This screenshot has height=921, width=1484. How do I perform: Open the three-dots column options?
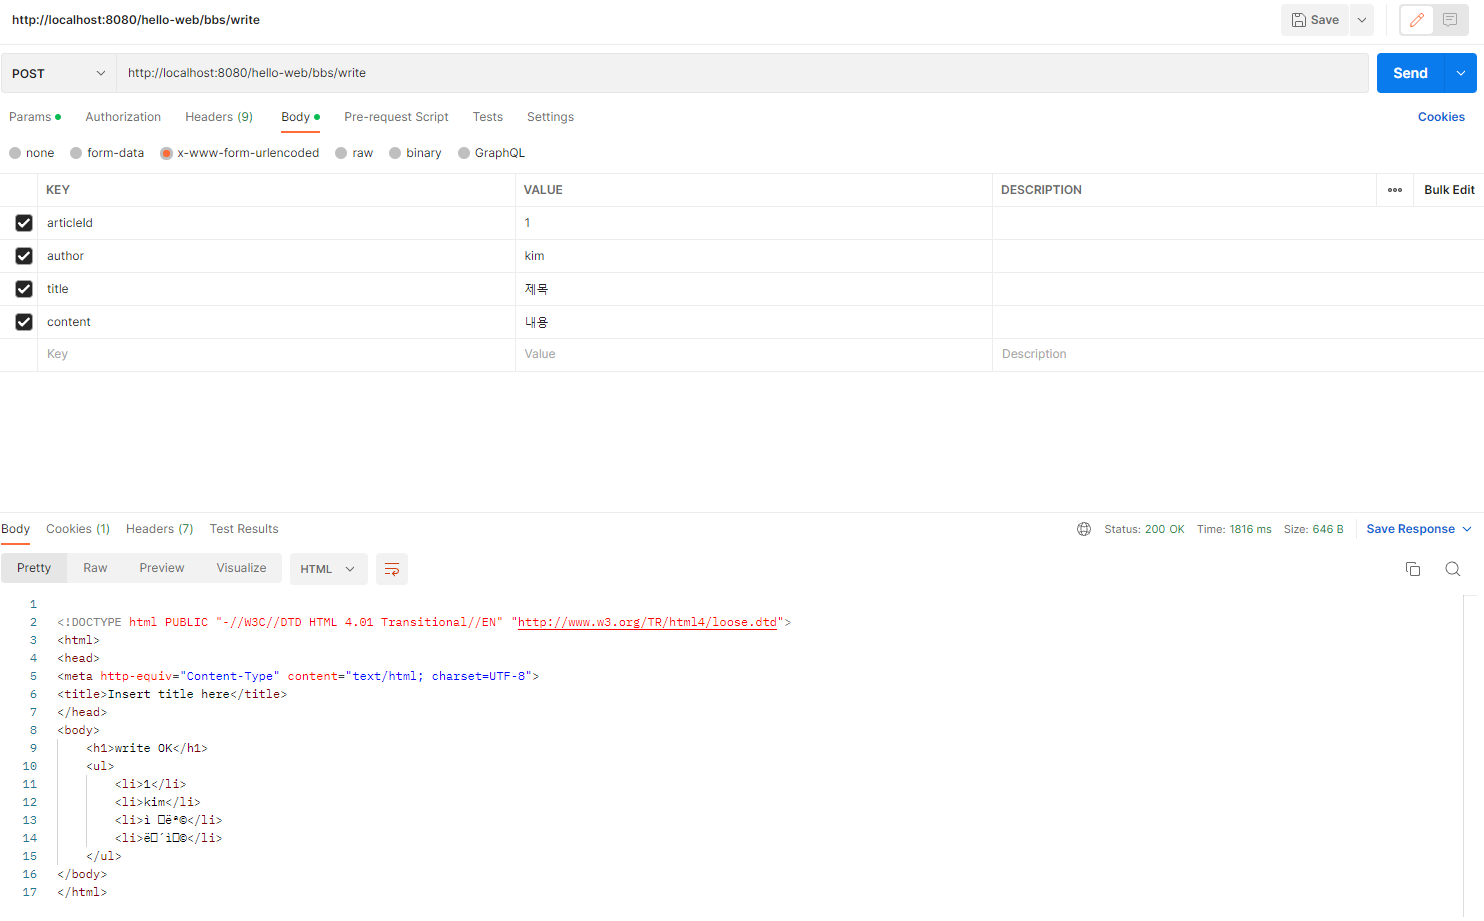coord(1394,190)
